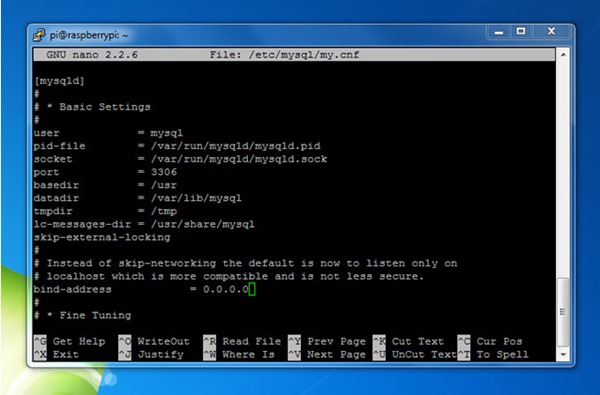Click the '# * Fine Tuning' comment
The image size is (600, 395).
pos(82,315)
